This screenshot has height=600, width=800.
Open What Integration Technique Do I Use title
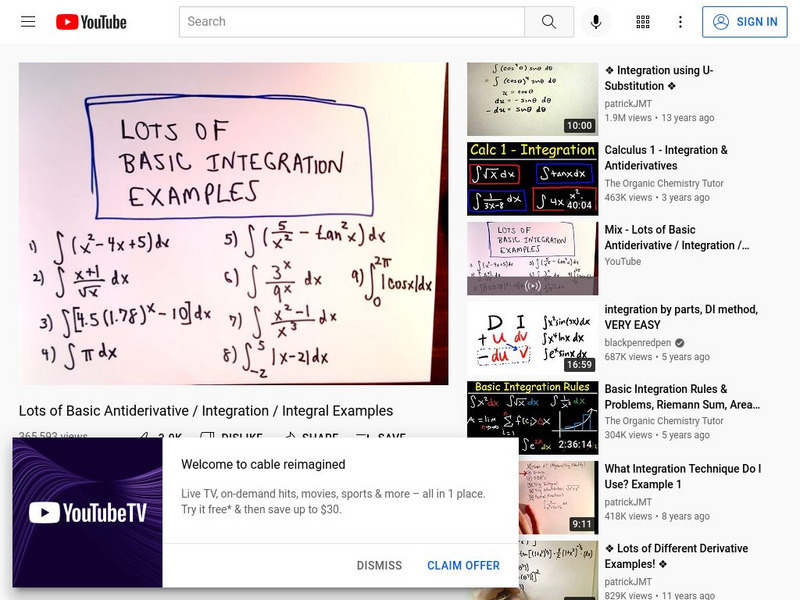coord(683,476)
